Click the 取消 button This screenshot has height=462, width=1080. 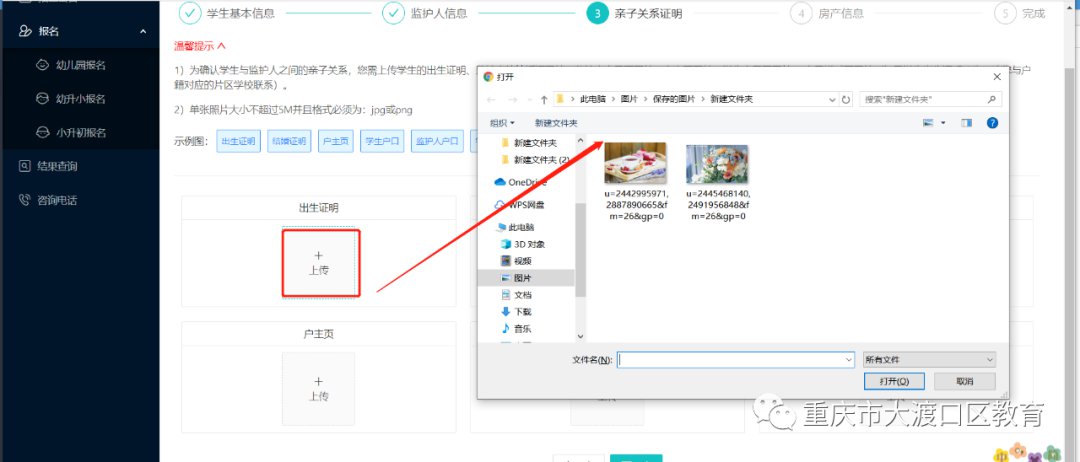coord(964,381)
